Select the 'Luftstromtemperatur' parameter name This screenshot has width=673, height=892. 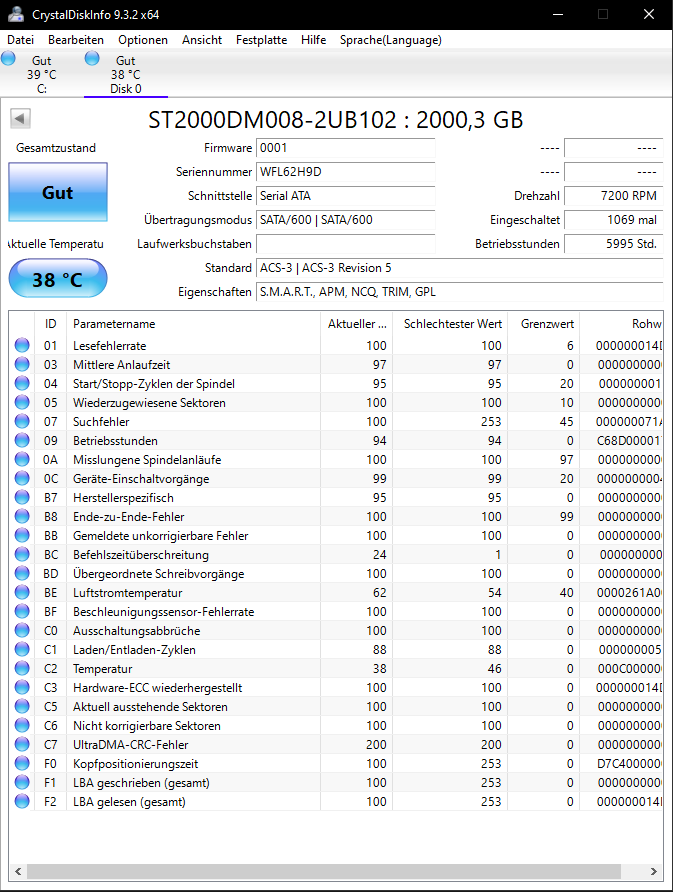pos(127,593)
